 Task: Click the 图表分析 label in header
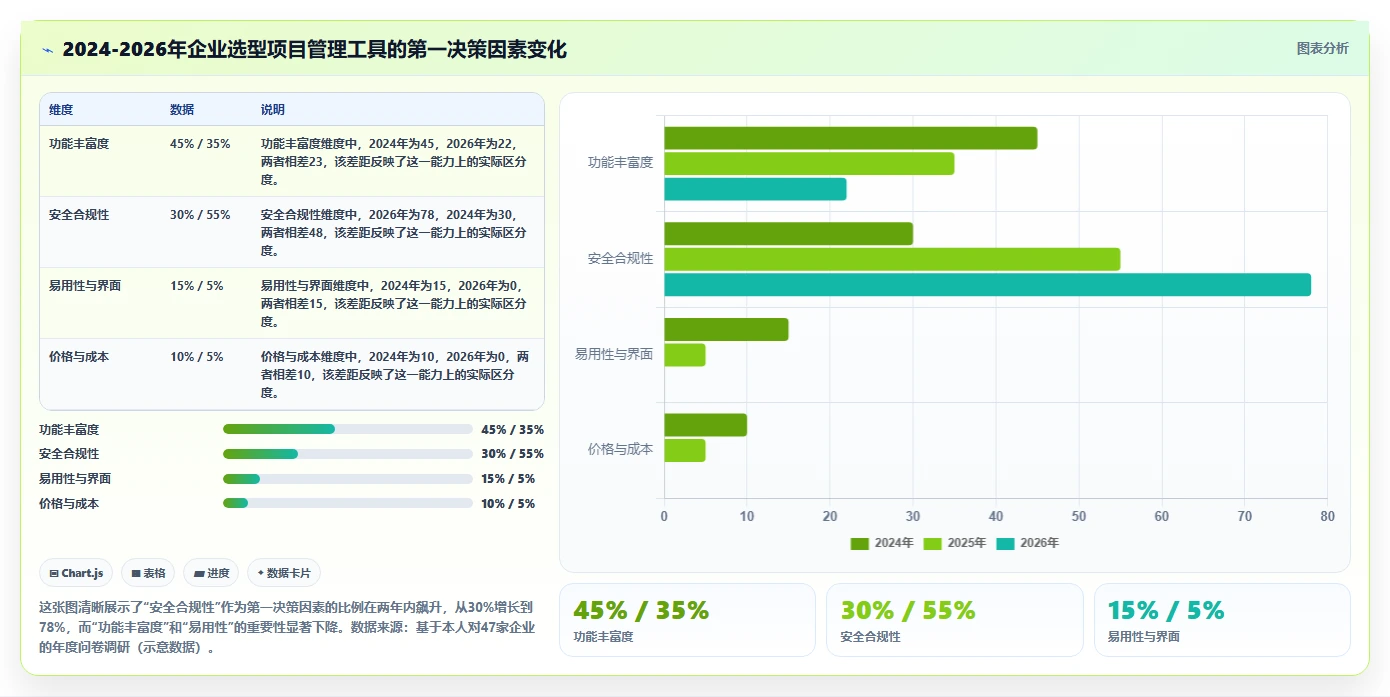pos(1322,48)
